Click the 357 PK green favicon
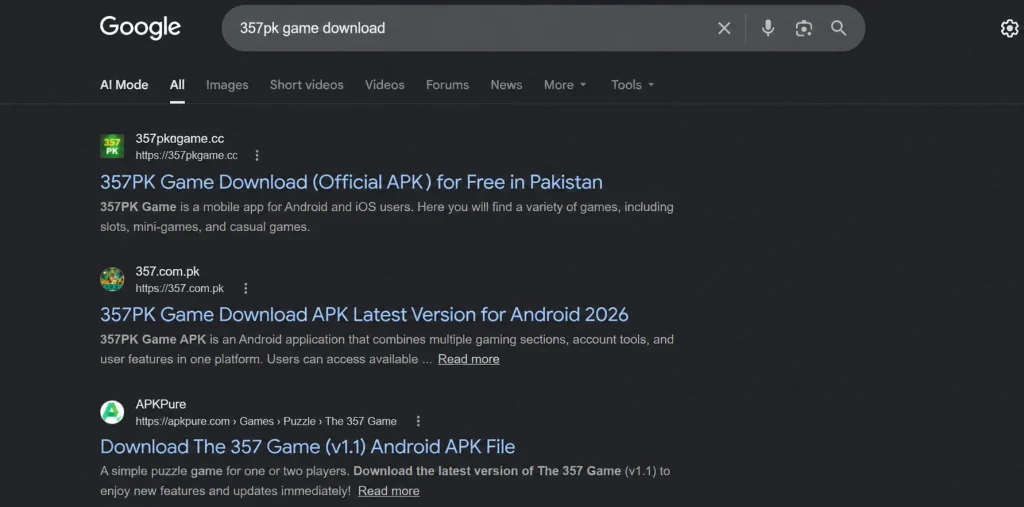1024x507 pixels. click(x=112, y=146)
